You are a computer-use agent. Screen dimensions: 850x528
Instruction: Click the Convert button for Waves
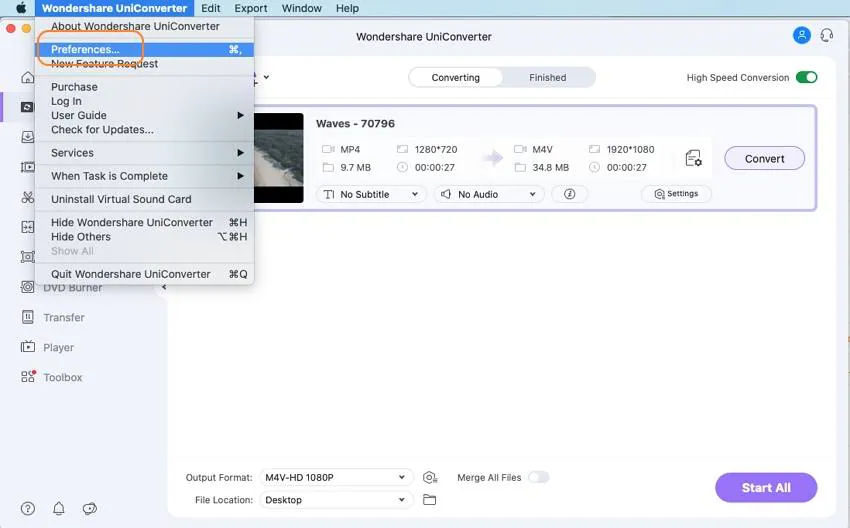tap(764, 158)
